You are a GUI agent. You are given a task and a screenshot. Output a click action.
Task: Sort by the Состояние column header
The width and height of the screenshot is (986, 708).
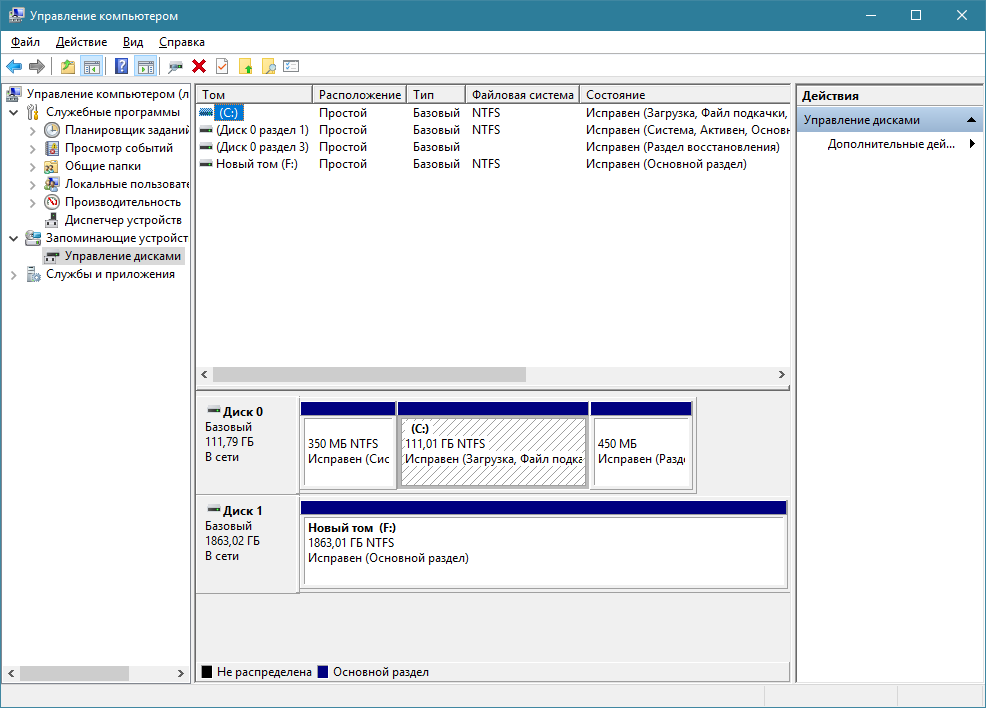click(x=685, y=94)
